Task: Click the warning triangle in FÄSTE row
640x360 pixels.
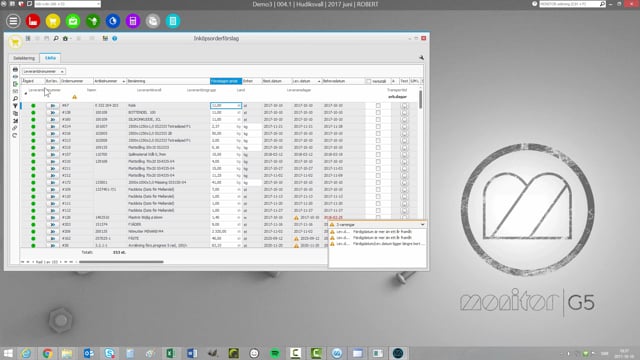Action: [x=296, y=238]
